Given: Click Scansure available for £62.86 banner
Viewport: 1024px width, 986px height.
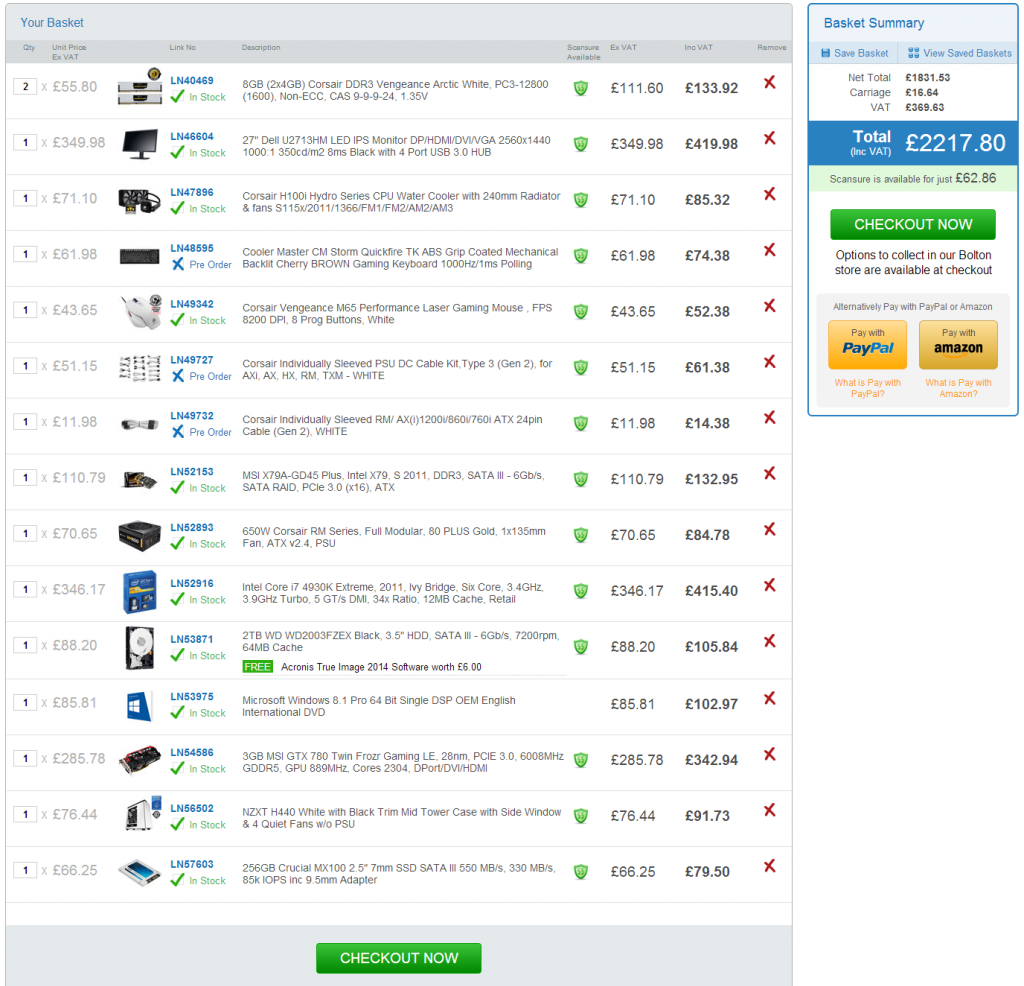Looking at the screenshot, I should (912, 178).
